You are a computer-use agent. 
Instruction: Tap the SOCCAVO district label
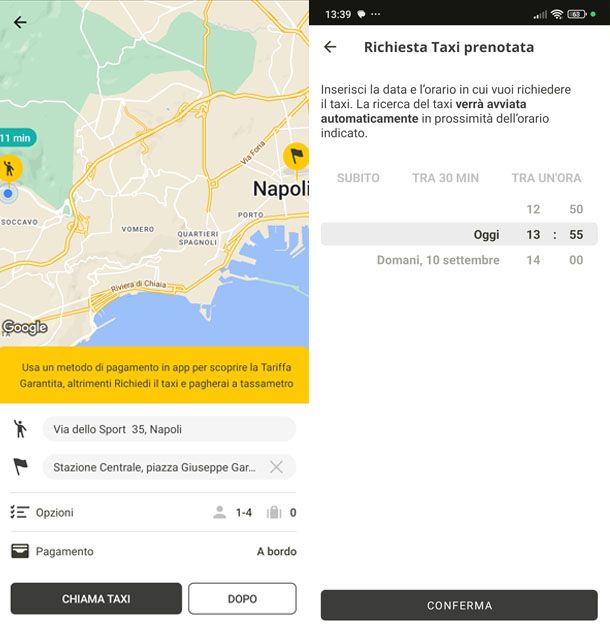pos(19,222)
